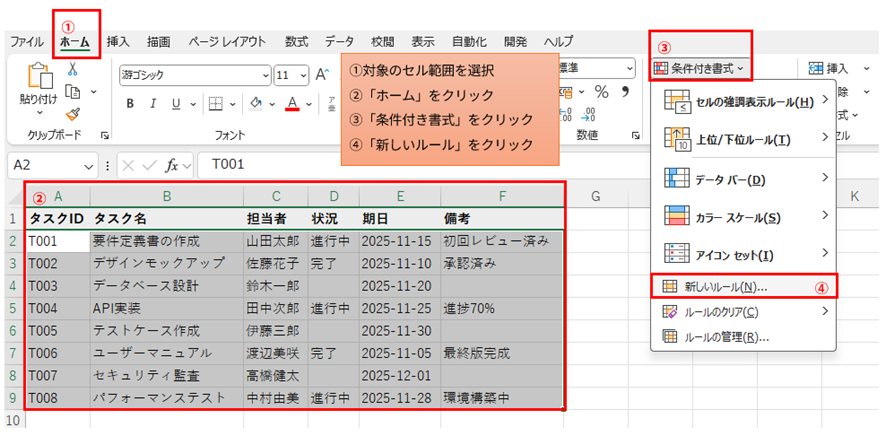Apply comma style number format

[625, 90]
